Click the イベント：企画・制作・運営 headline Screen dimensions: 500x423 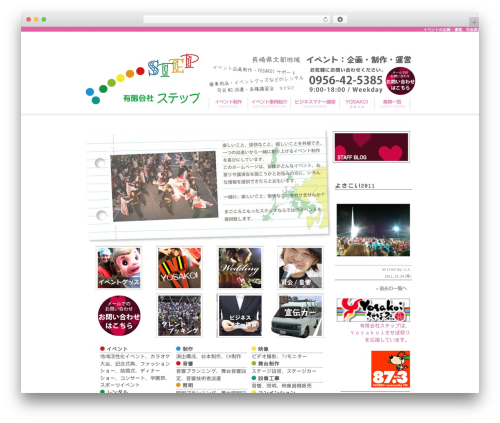pos(359,60)
